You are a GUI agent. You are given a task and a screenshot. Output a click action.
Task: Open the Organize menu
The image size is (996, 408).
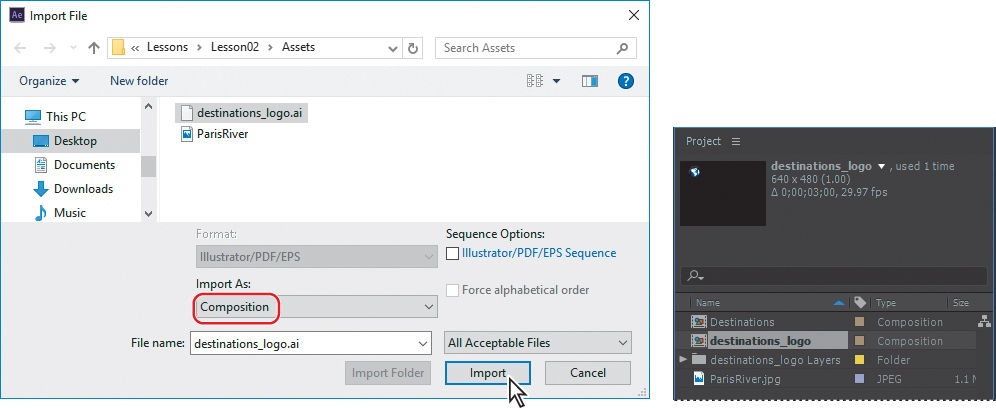(50, 81)
